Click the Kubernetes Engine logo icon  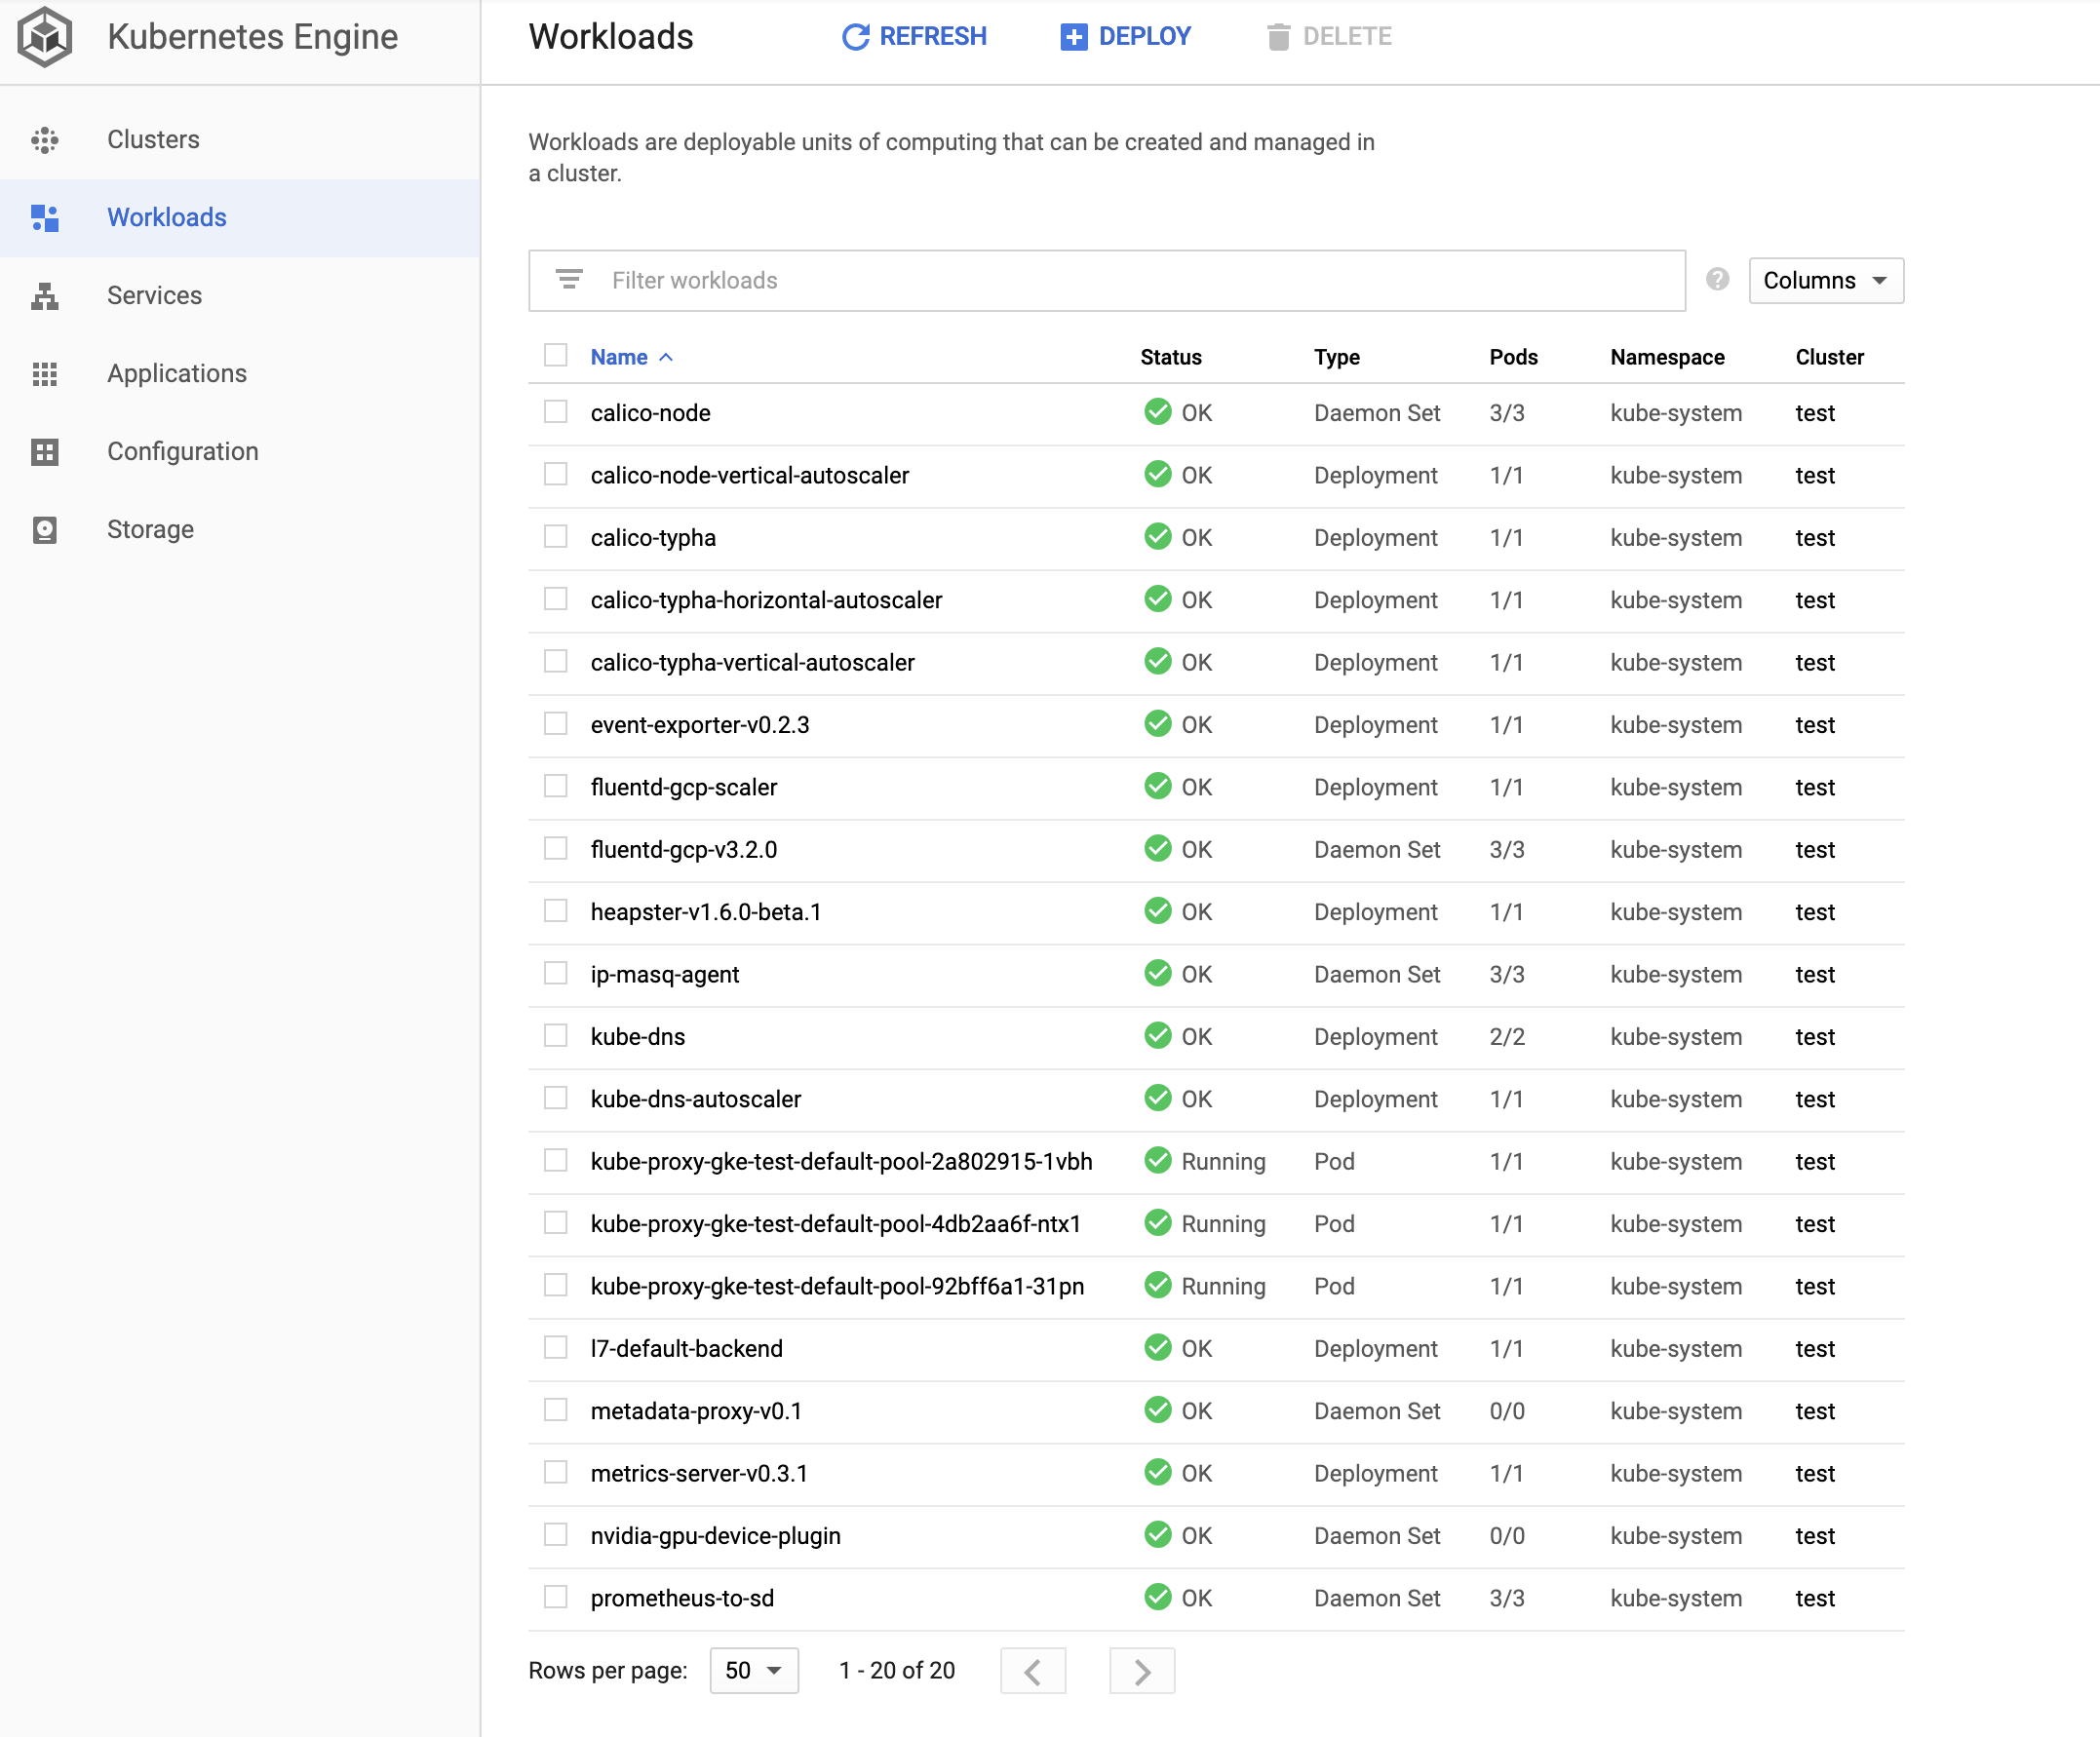tap(44, 37)
